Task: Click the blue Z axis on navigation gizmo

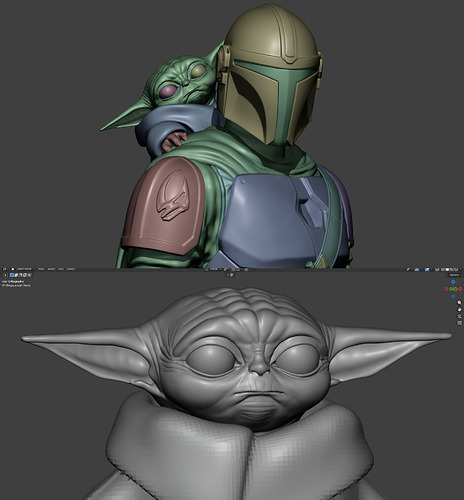Action: tap(453, 282)
